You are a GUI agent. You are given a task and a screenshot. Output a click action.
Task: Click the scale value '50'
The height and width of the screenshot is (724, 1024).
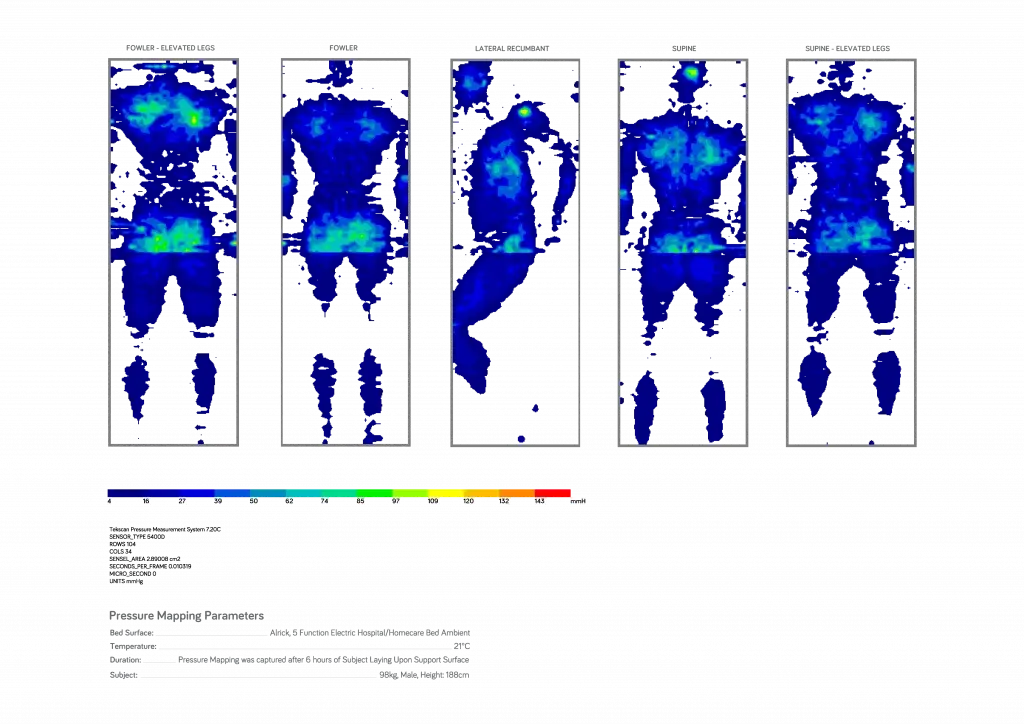(x=253, y=501)
